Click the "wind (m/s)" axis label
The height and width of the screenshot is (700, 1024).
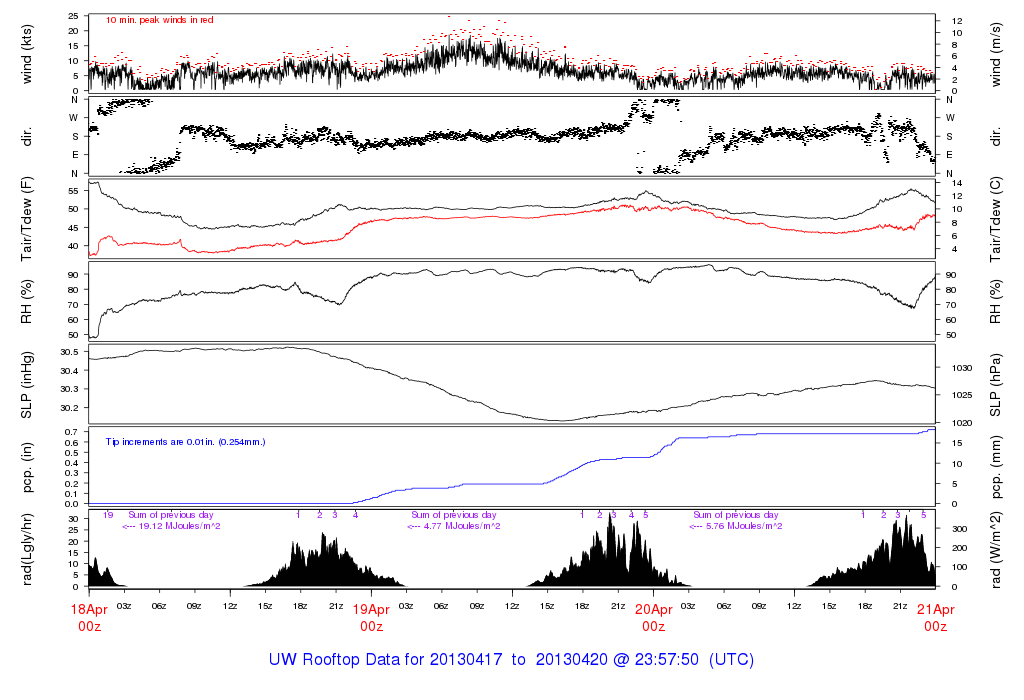pyautogui.click(x=995, y=54)
